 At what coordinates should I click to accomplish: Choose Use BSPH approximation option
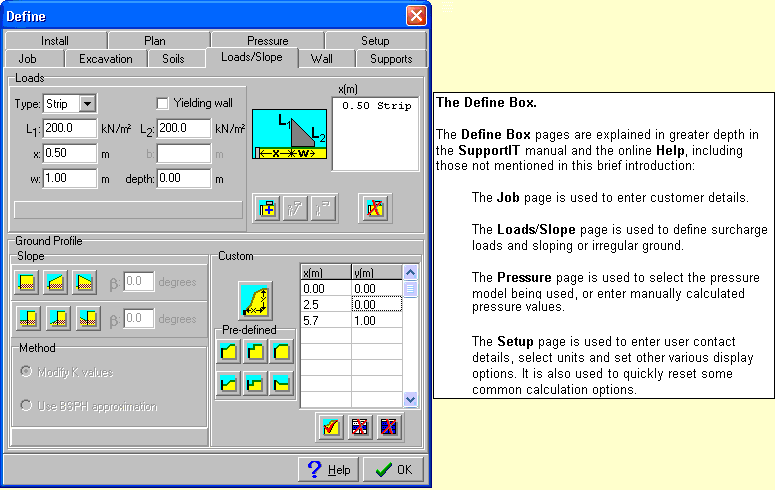[28, 406]
